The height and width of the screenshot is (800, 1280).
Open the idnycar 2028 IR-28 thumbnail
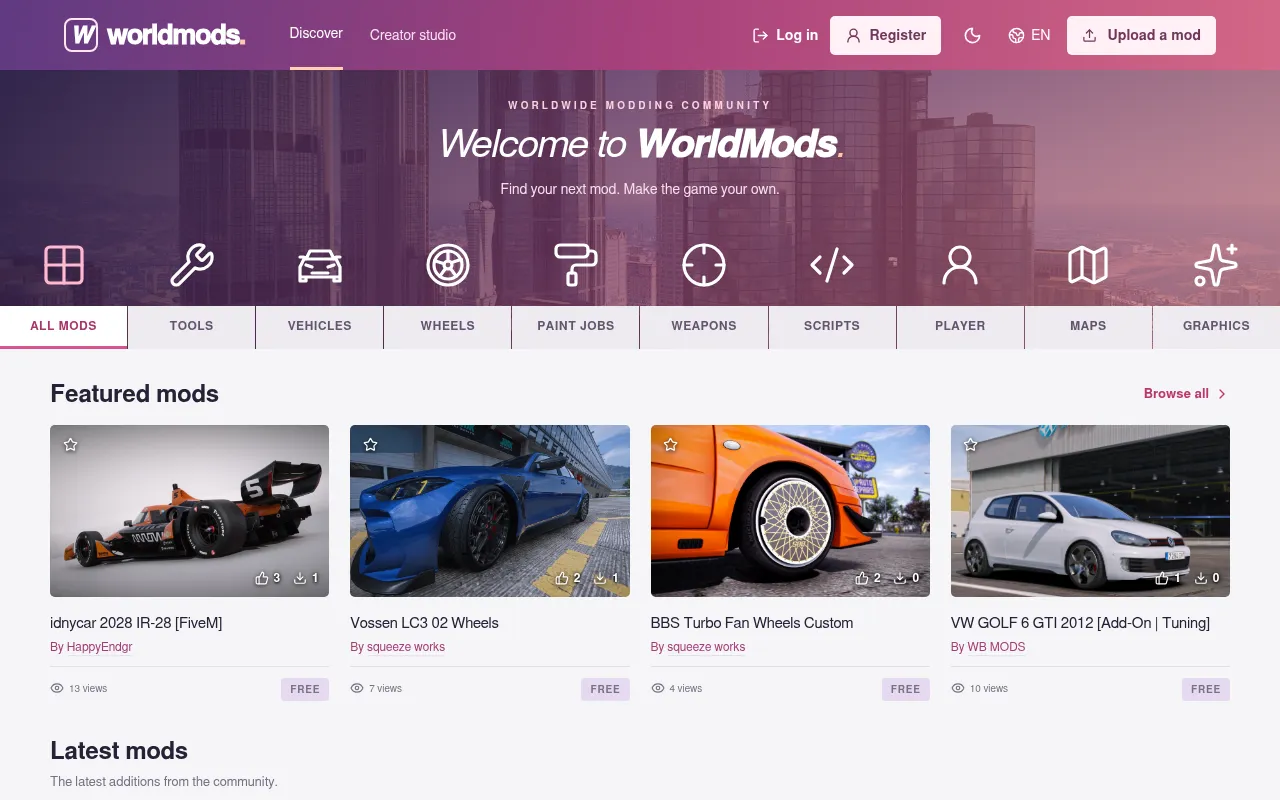click(x=190, y=511)
